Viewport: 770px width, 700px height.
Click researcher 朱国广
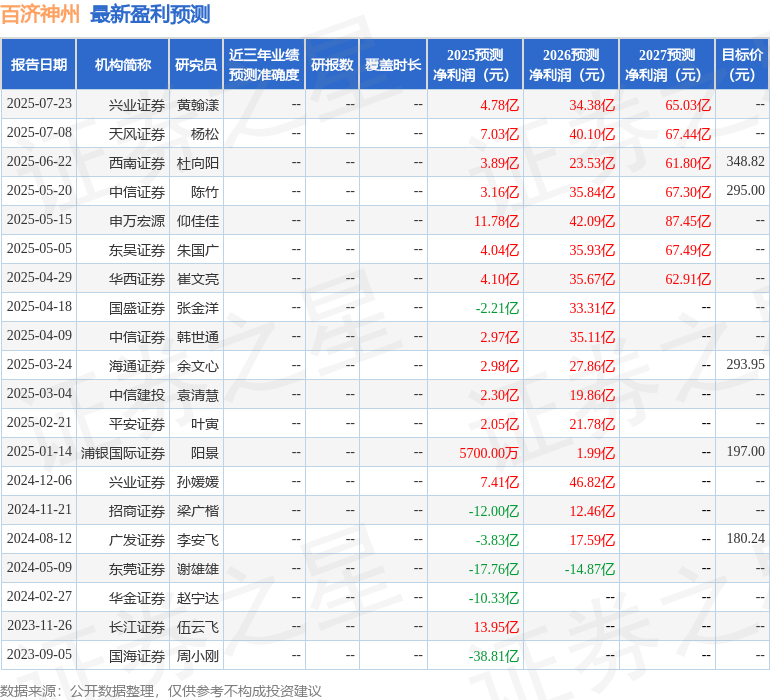(198, 250)
